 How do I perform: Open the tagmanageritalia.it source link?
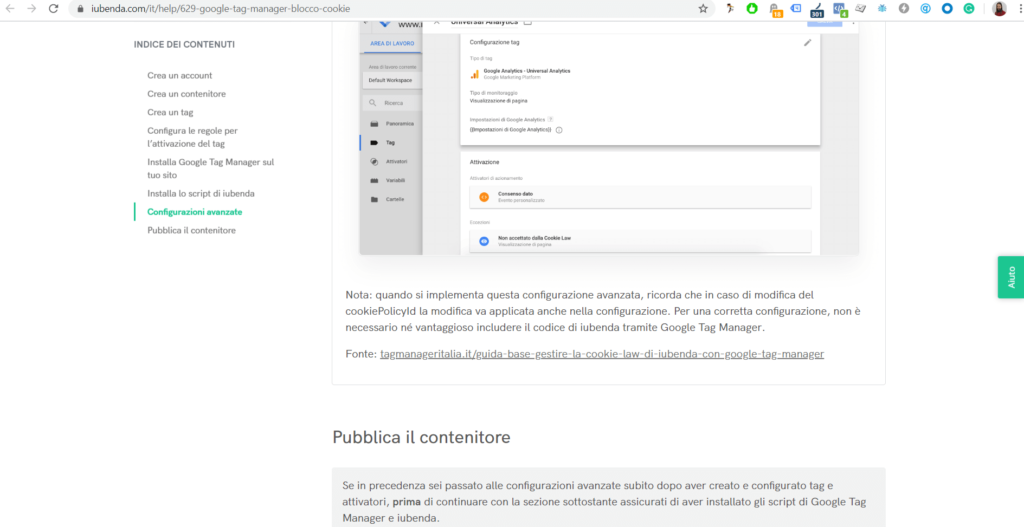click(x=601, y=354)
